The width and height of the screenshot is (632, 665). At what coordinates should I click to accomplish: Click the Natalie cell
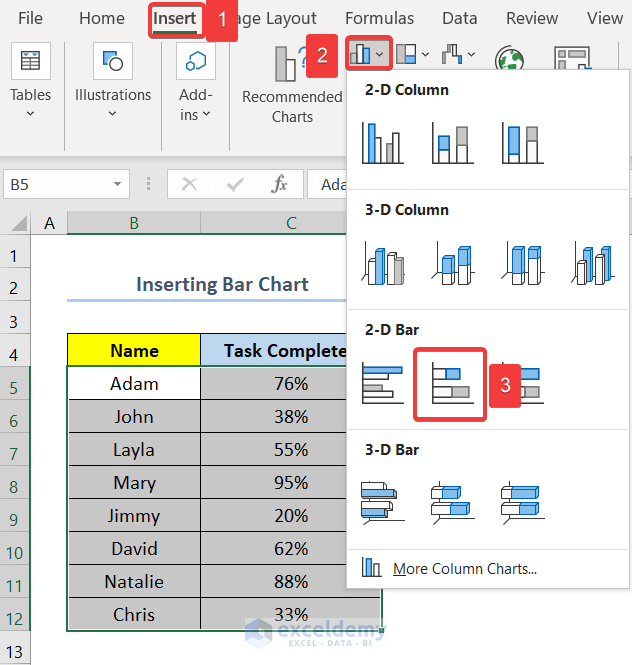134,581
